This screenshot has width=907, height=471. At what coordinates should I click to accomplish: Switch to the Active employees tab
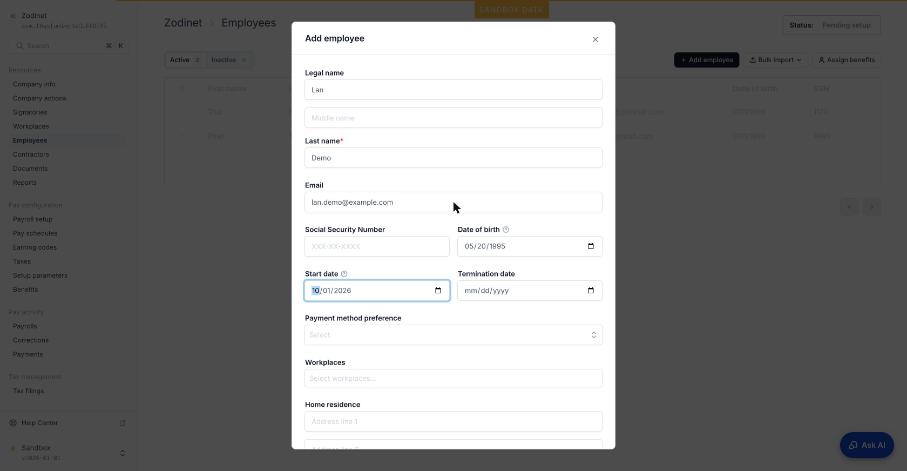(185, 60)
